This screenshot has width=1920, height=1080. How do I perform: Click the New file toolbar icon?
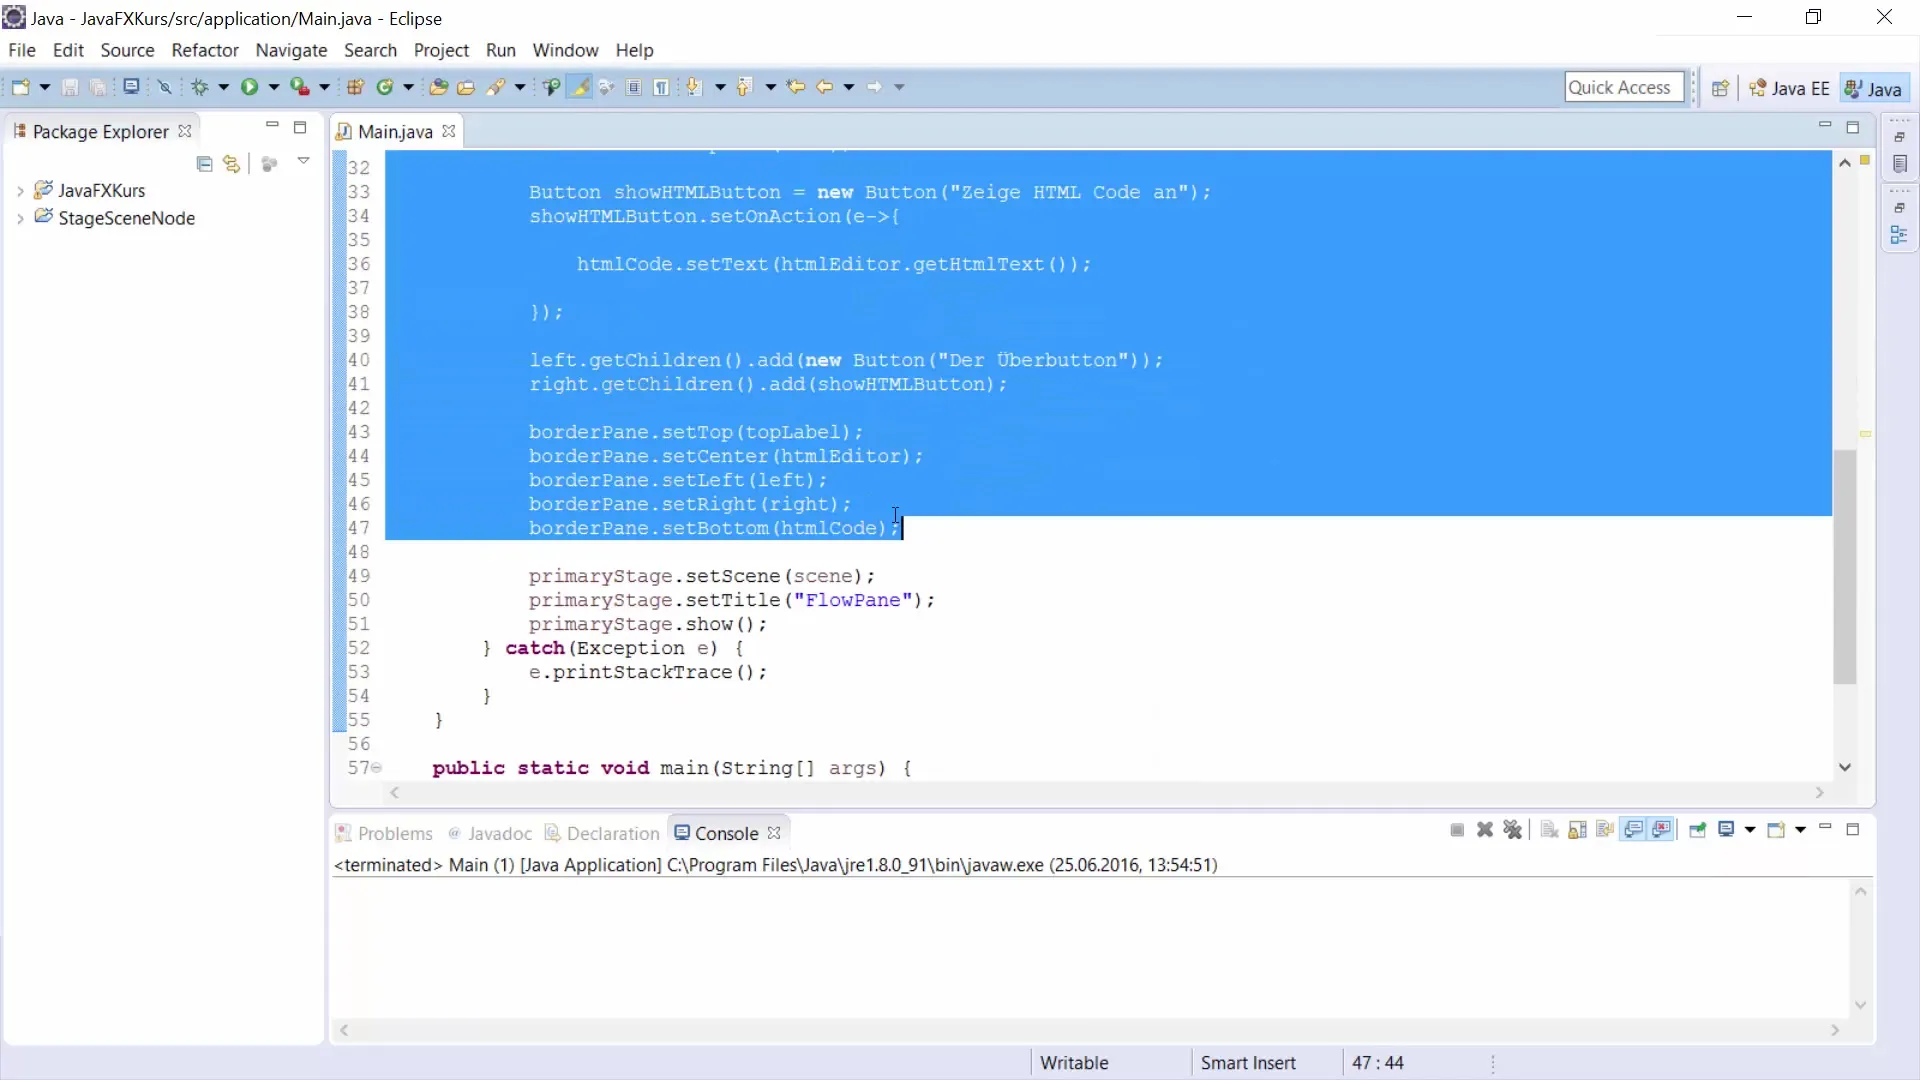[x=20, y=87]
